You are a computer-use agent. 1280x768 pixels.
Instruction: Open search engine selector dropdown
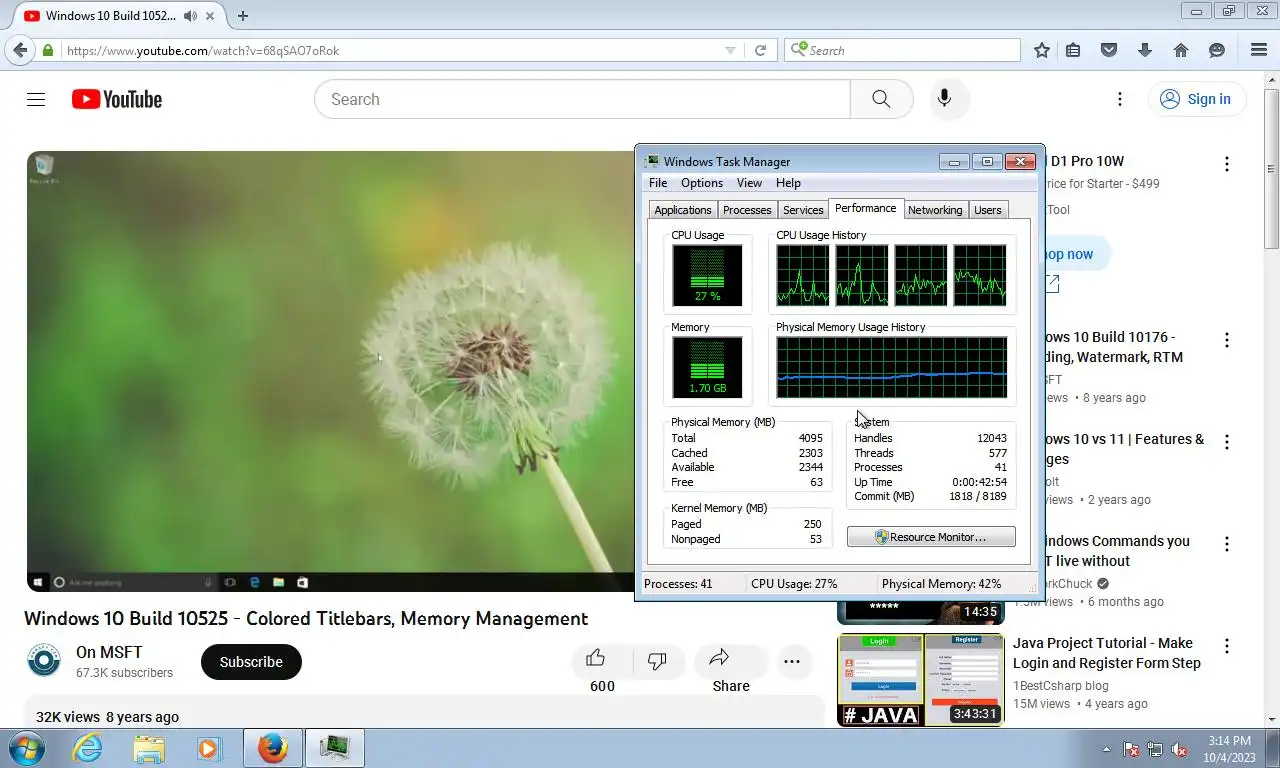pyautogui.click(x=798, y=50)
